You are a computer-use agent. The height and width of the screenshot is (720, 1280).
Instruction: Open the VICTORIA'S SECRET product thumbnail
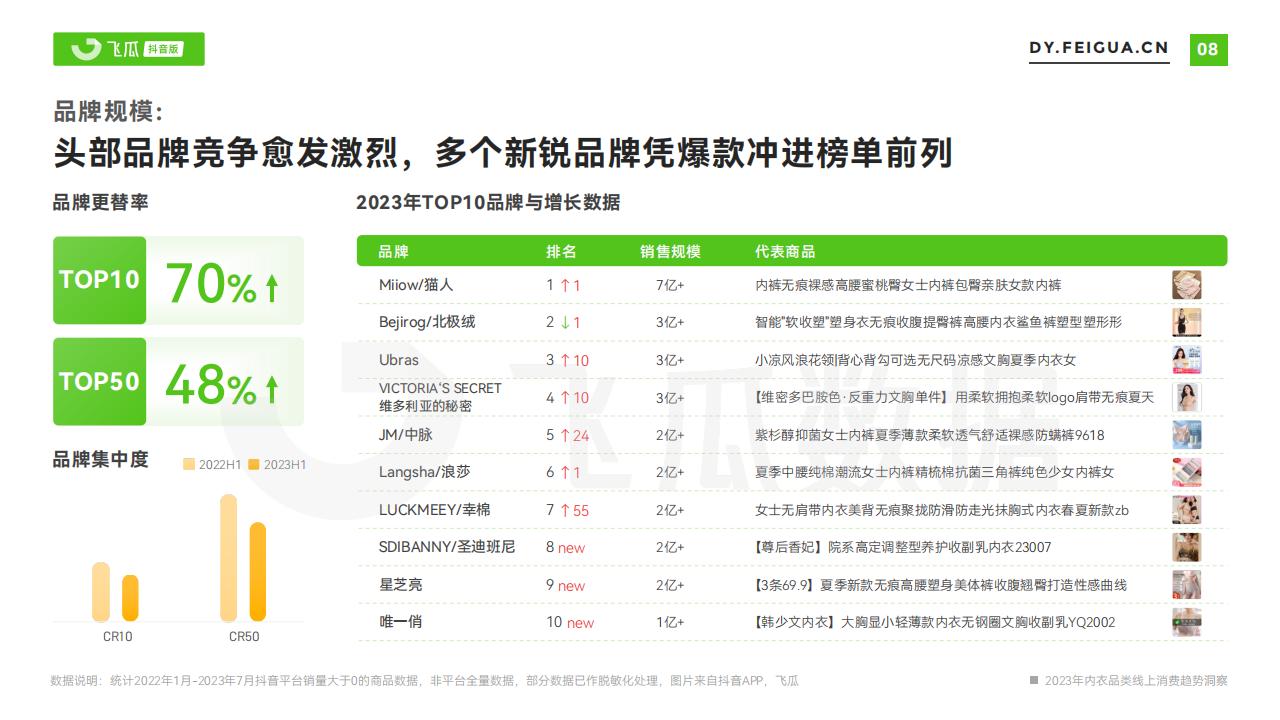tap(1187, 397)
